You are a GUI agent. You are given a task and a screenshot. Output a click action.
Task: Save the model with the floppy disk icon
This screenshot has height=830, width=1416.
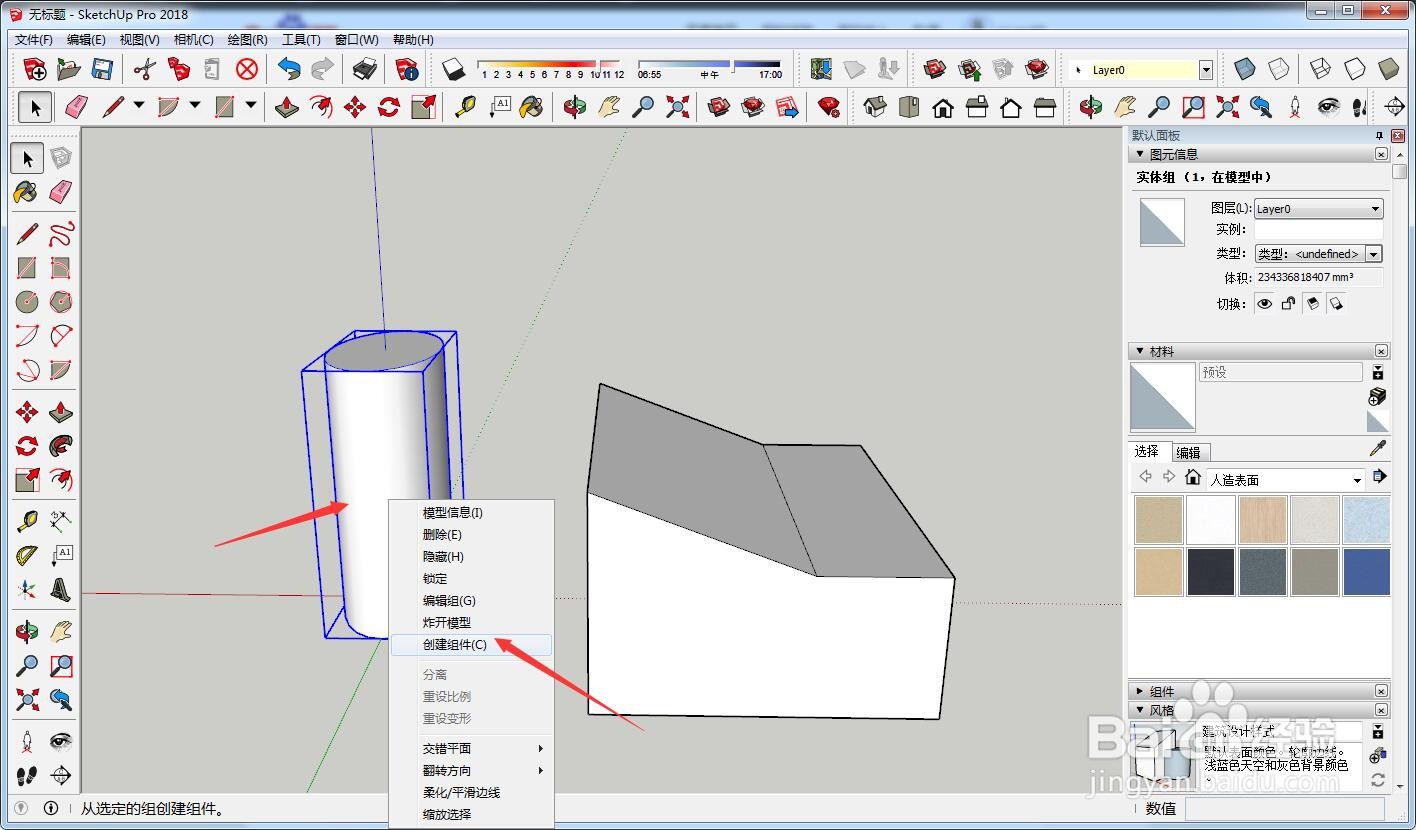(x=102, y=69)
